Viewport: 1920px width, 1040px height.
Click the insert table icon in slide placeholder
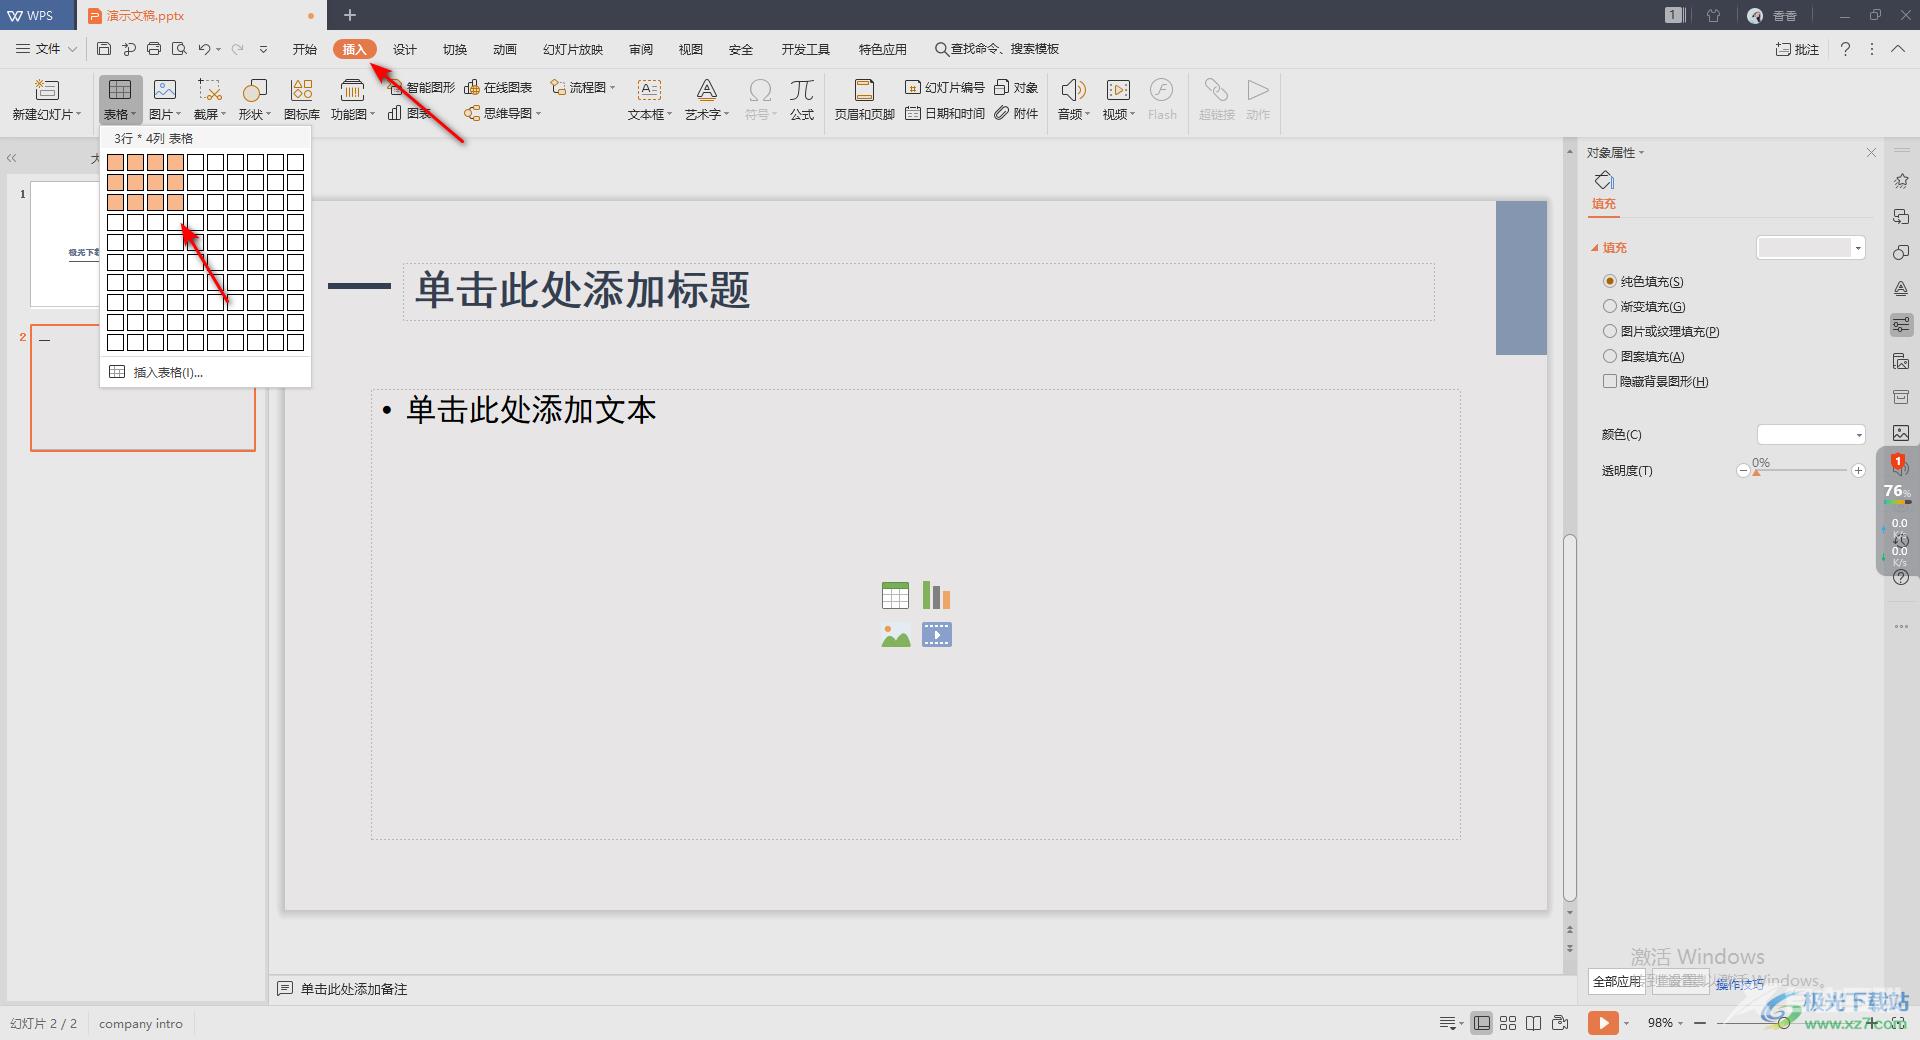[895, 596]
